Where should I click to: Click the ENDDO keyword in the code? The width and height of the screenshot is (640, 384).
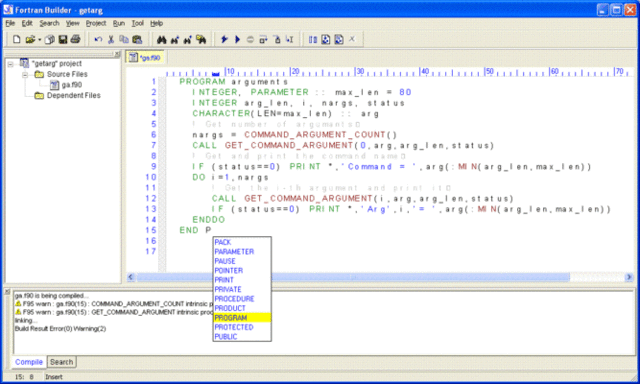[209, 220]
